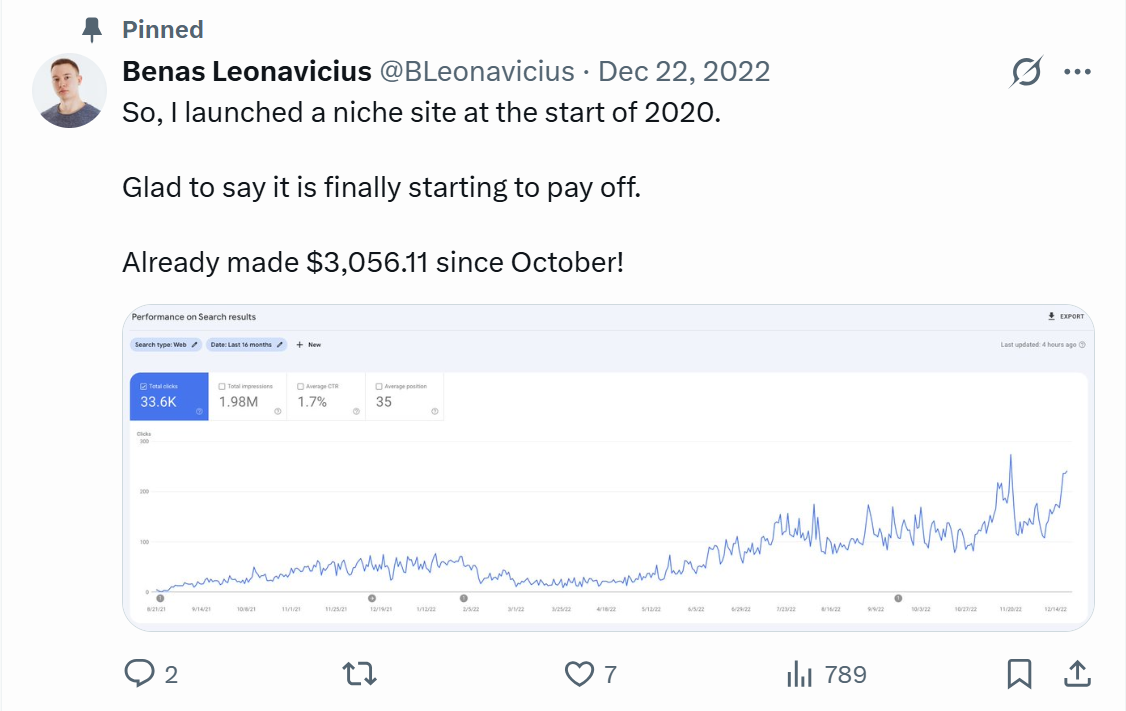Click the Grok slashed-circle icon
Screen dimensions: 1126x711
point(1026,72)
